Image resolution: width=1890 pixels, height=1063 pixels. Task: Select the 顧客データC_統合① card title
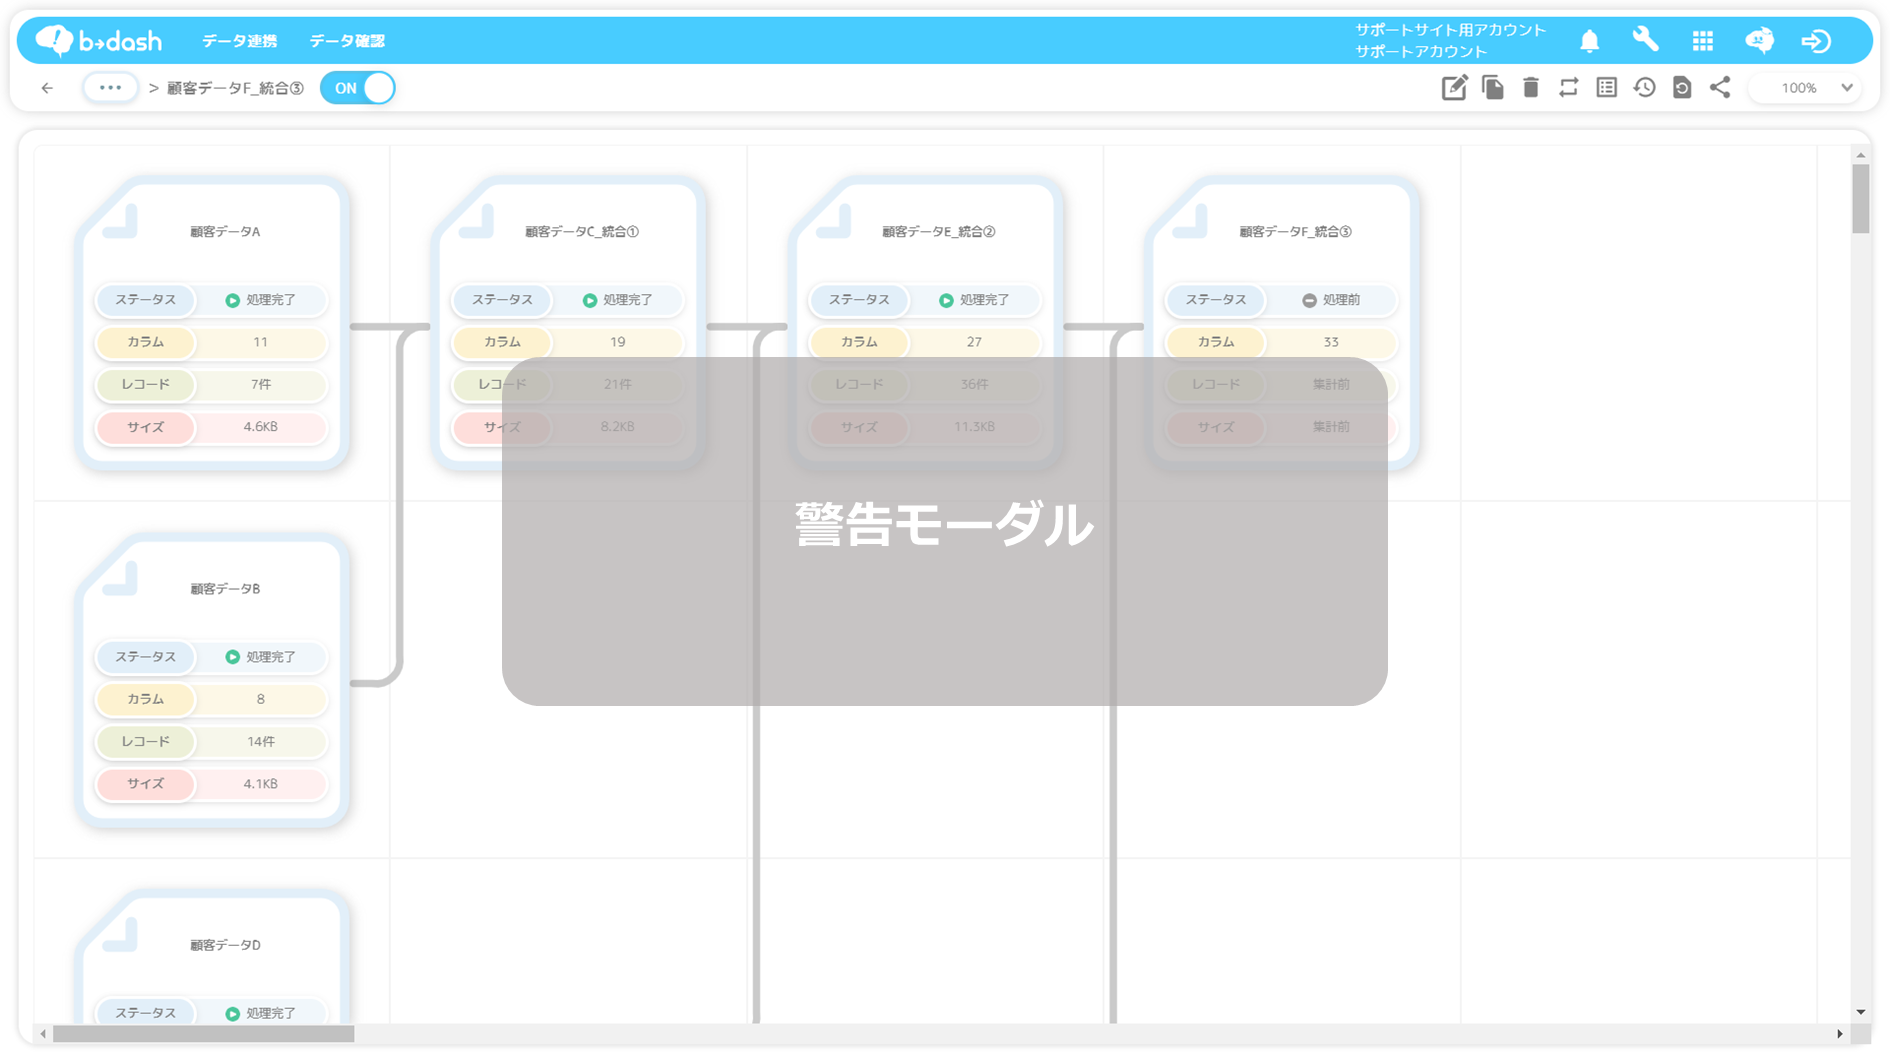point(582,232)
